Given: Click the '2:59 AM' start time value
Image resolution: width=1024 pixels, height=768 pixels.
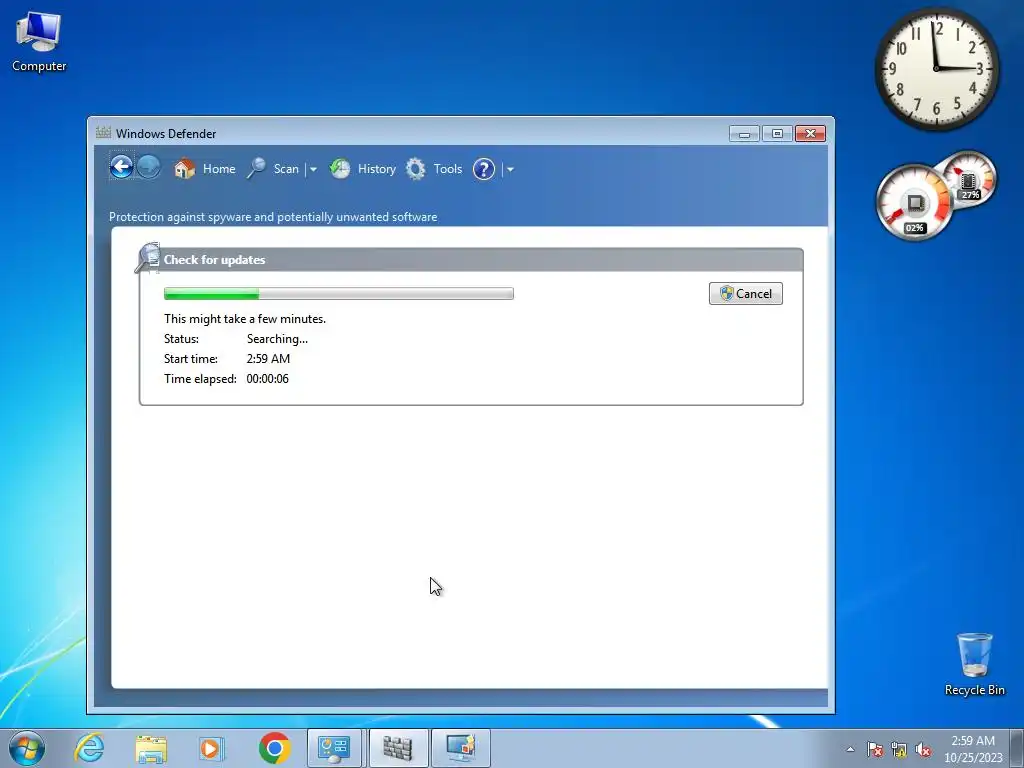Looking at the screenshot, I should [x=268, y=359].
